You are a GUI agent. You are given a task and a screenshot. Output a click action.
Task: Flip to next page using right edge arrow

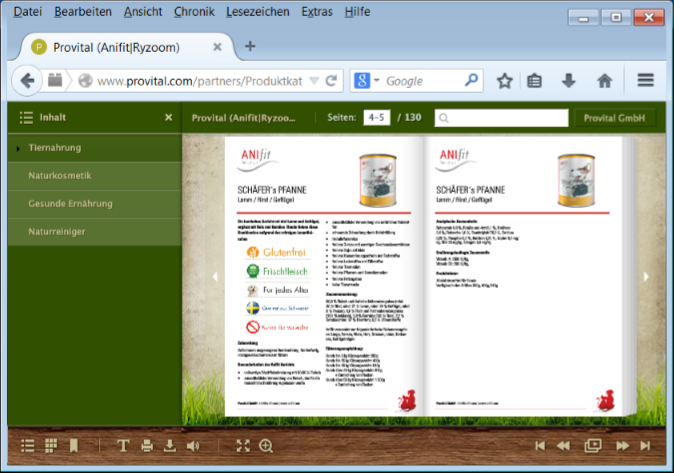(646, 277)
